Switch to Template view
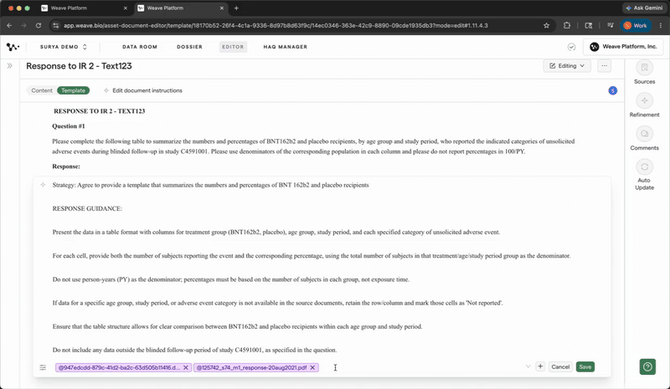The width and height of the screenshot is (670, 389). pos(73,91)
